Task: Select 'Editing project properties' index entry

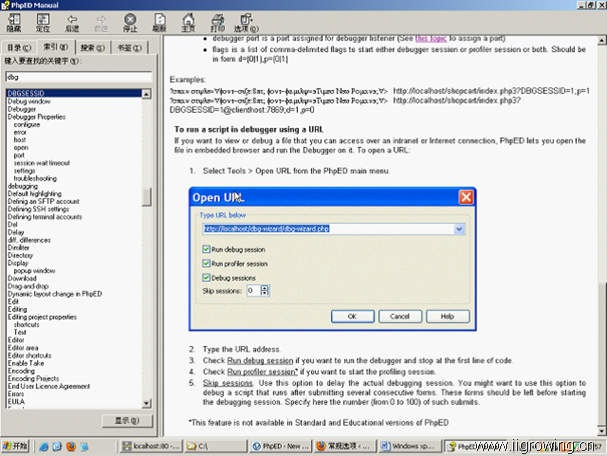Action: click(x=42, y=317)
